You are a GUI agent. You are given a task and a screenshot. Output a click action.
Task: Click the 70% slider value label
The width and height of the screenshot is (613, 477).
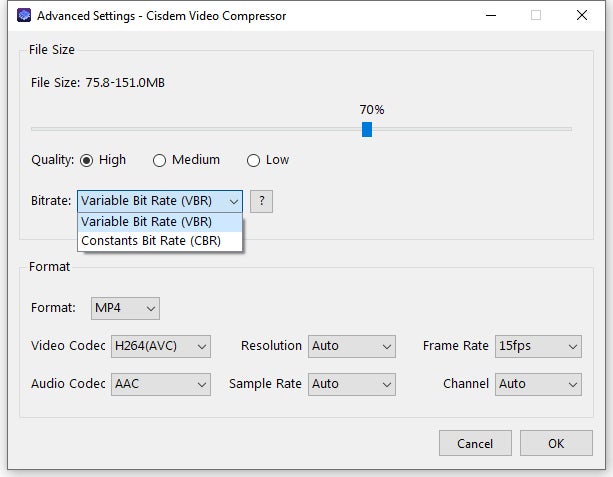tap(372, 109)
